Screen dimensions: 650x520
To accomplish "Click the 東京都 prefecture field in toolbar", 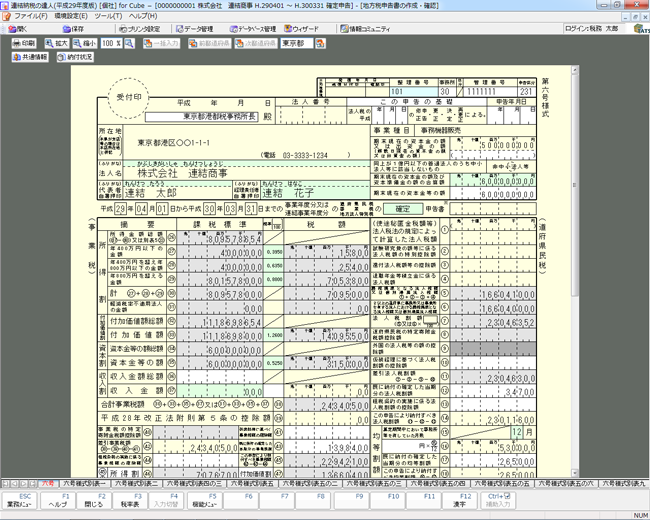I will click(297, 43).
